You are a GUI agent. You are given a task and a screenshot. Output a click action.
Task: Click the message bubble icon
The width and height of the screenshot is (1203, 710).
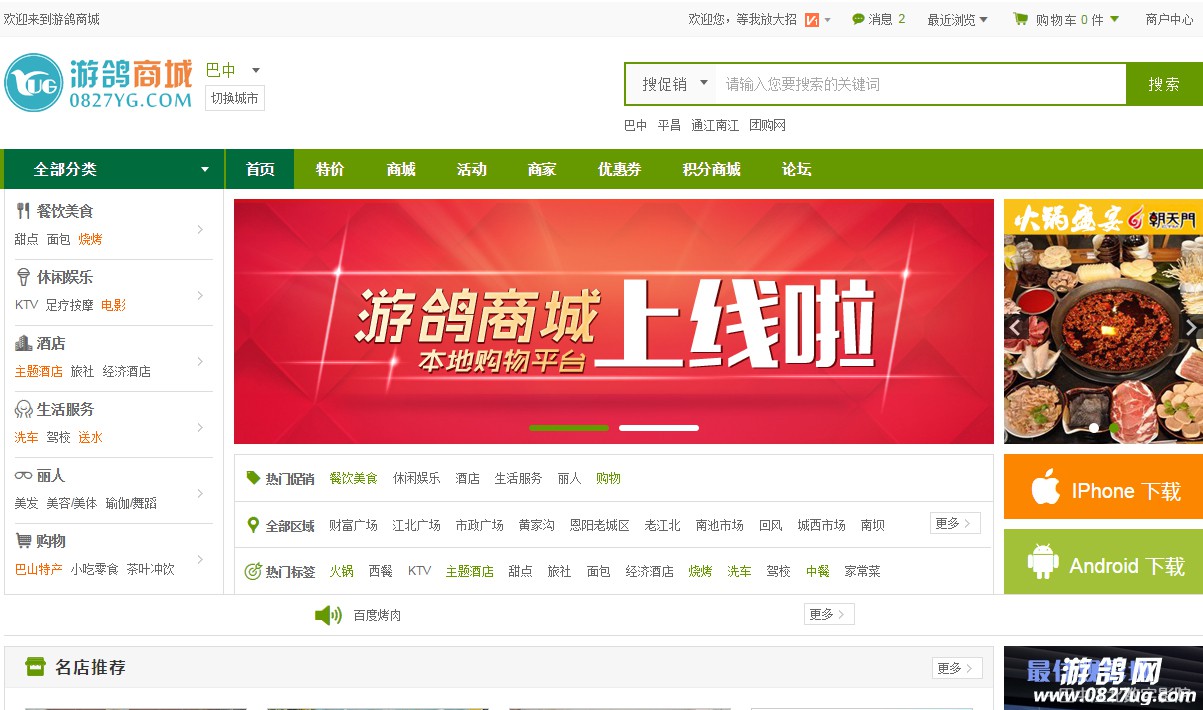click(858, 19)
